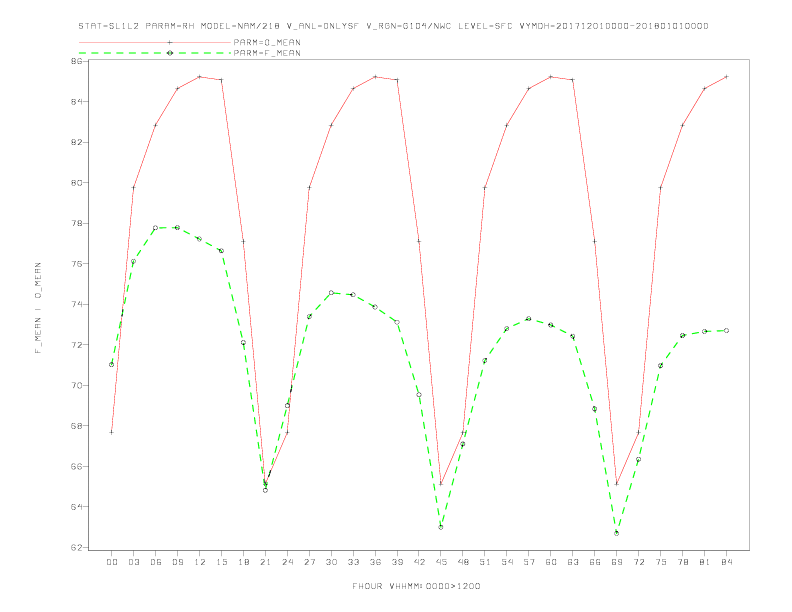Click x-axis tick label 39
792x612 pixels.
[398, 562]
